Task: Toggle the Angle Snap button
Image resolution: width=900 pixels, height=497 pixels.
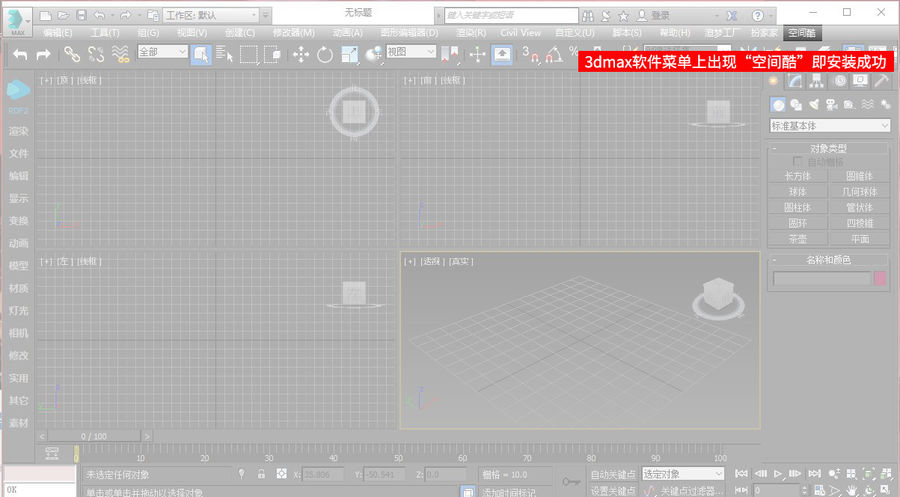Action: 554,55
